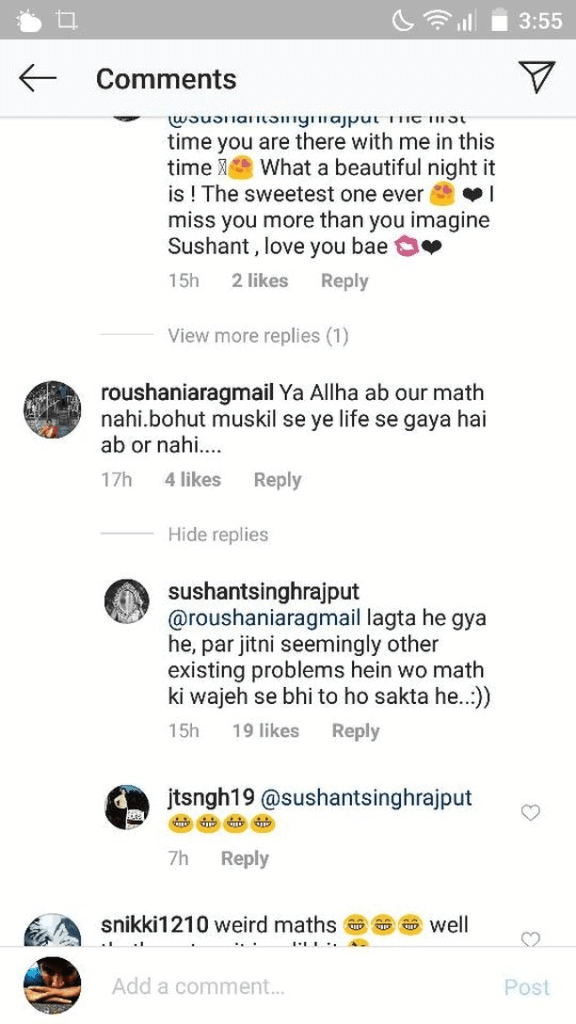Viewport: 576px width, 1024px height.
Task: Open snikki1210's profile from the username
Action: [x=155, y=925]
